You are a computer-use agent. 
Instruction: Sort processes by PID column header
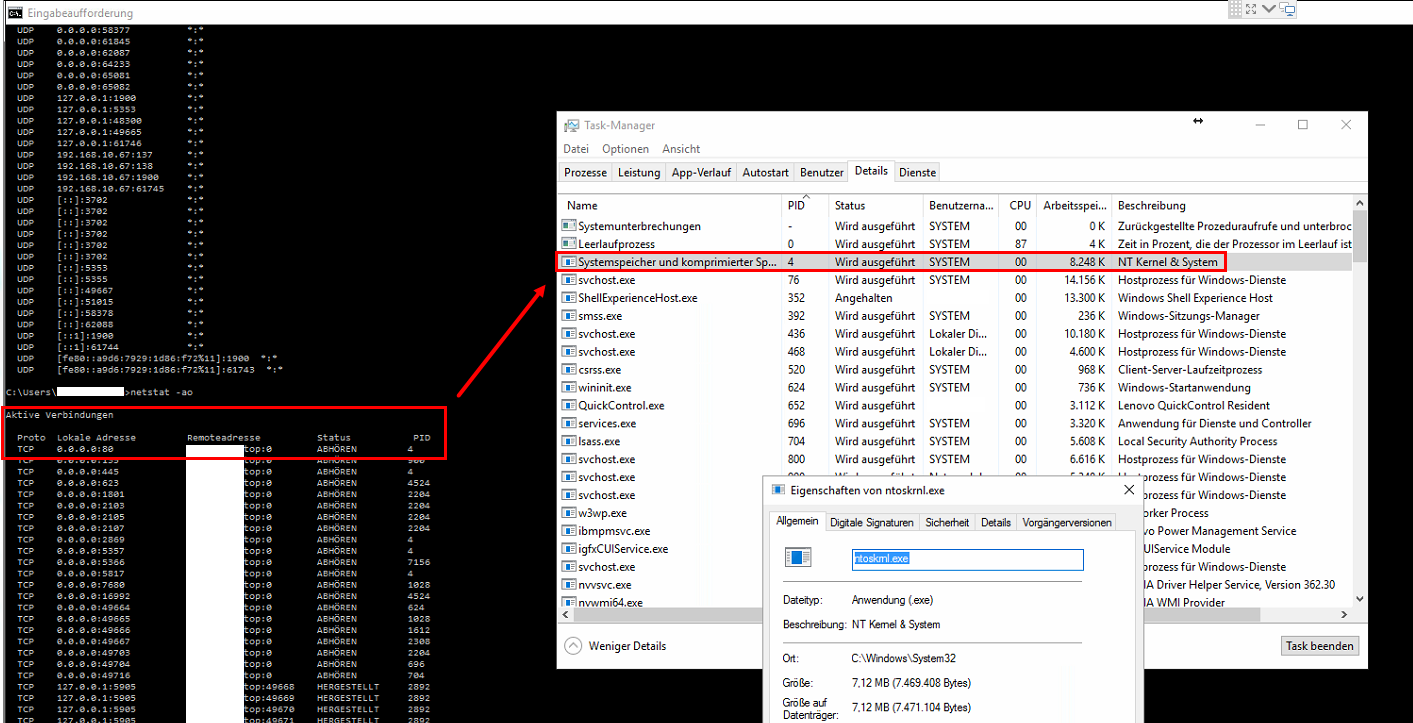(x=796, y=205)
